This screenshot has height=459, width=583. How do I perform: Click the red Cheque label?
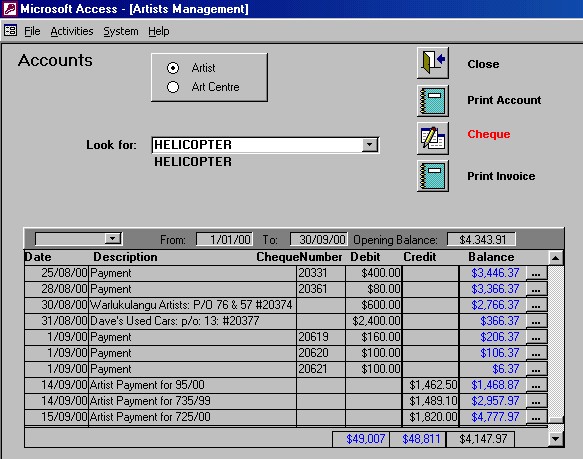point(489,134)
